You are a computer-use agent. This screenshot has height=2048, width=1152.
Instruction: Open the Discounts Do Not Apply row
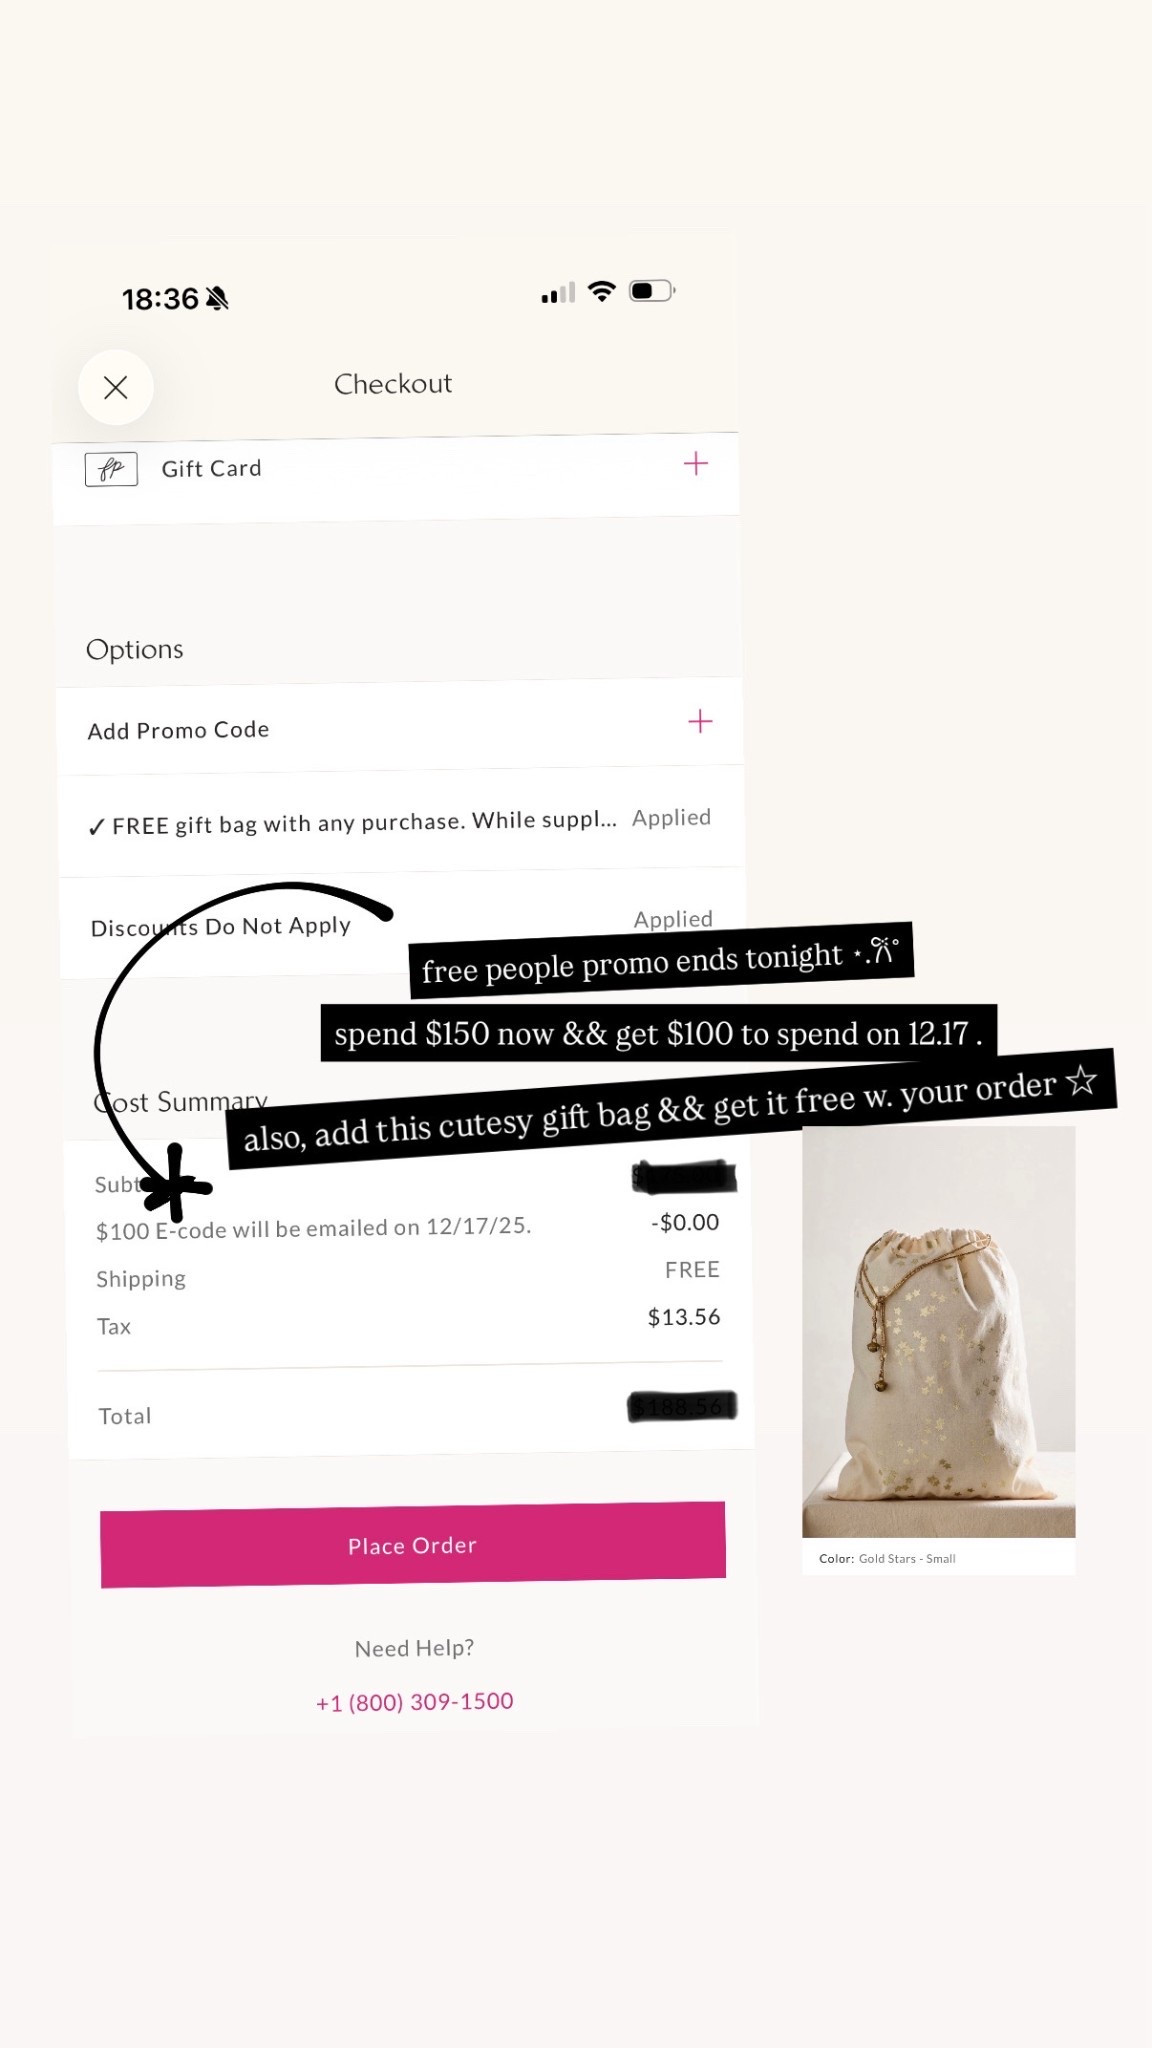click(401, 925)
